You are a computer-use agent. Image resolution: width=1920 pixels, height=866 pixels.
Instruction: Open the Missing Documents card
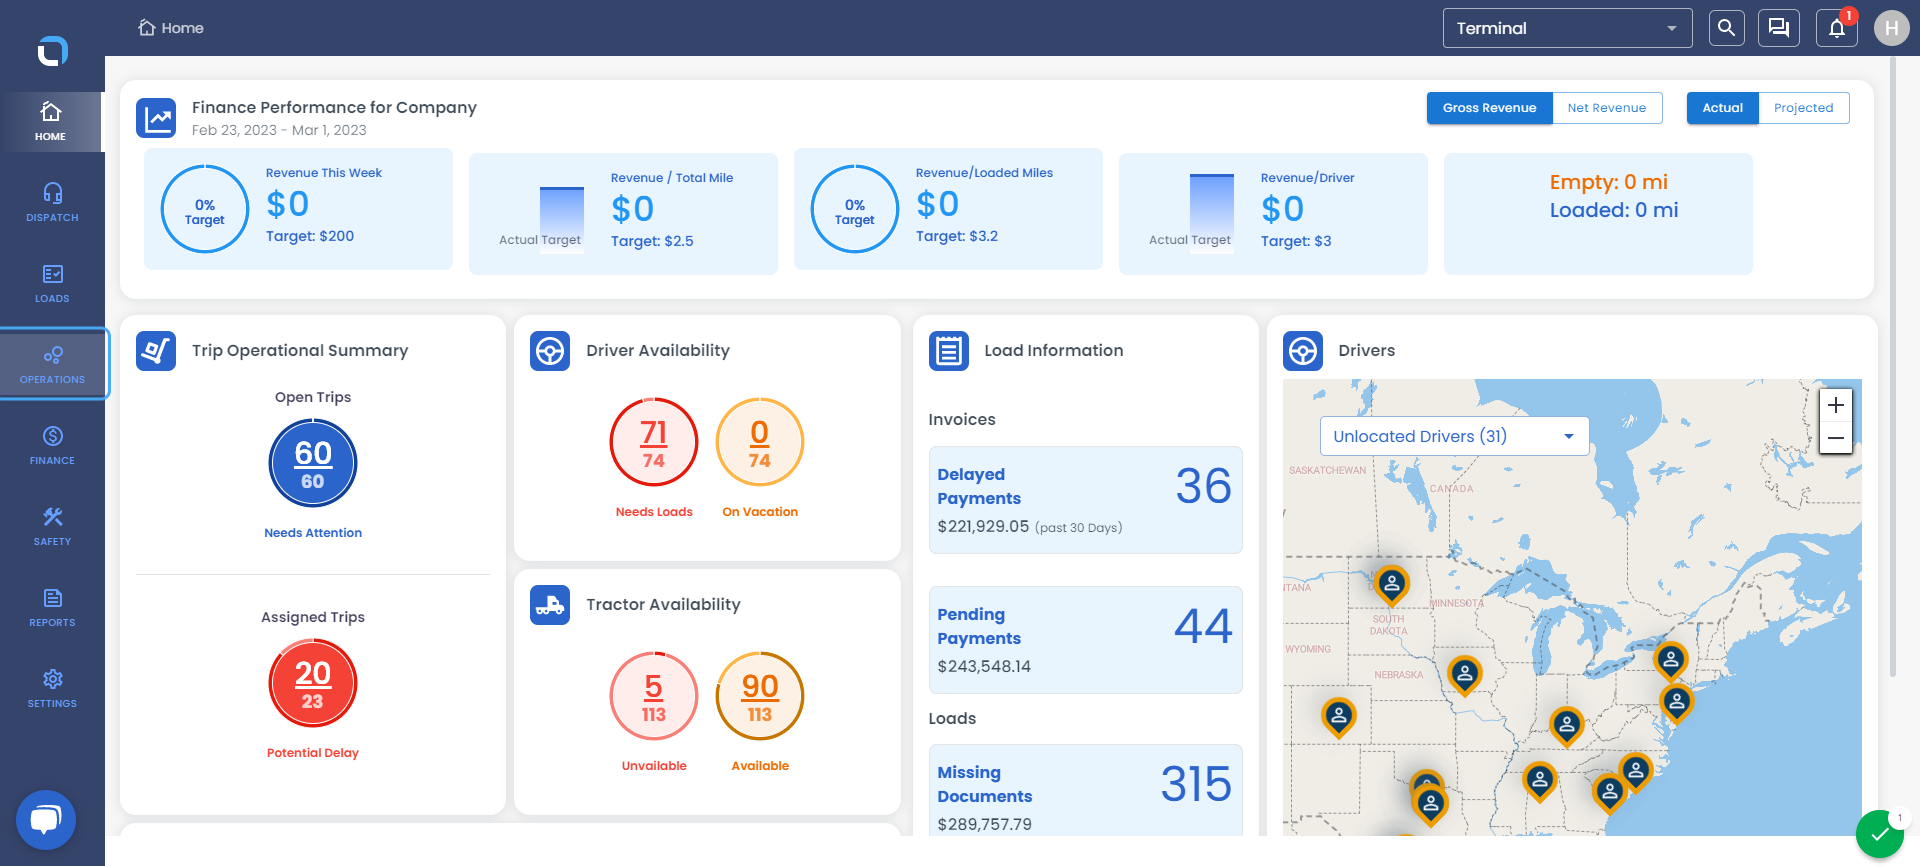coord(1085,791)
